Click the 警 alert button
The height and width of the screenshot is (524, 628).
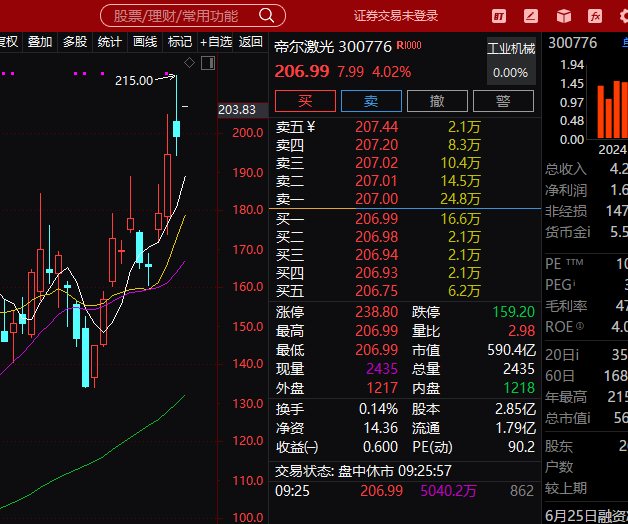point(503,101)
